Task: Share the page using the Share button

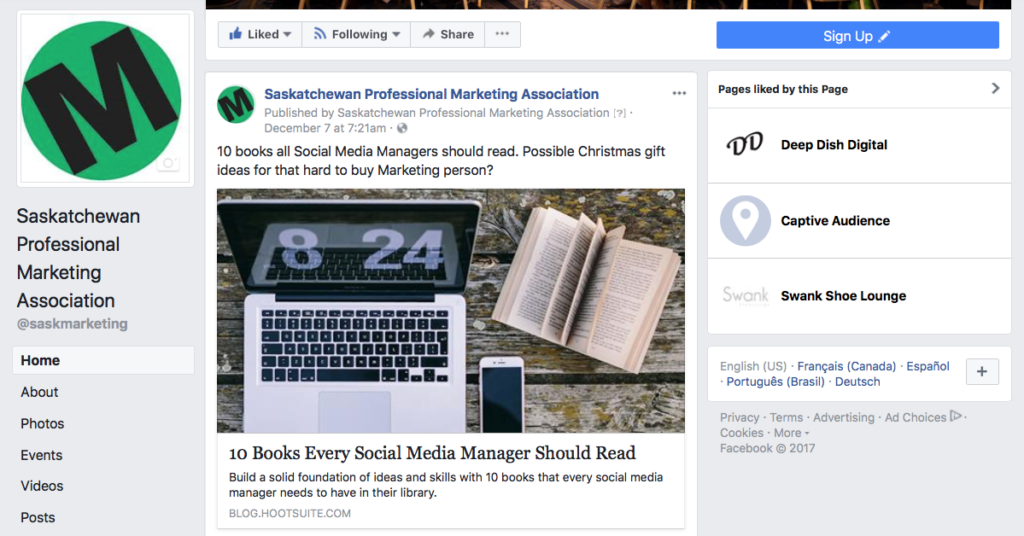Action: click(x=448, y=34)
